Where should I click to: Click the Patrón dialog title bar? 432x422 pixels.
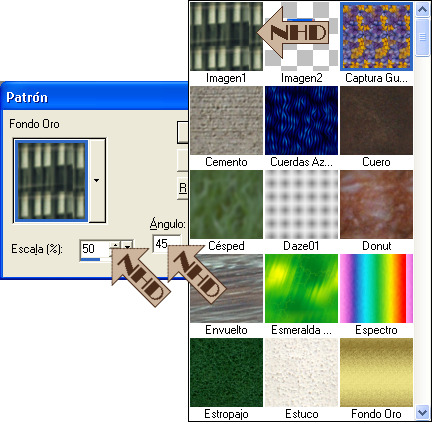[x=95, y=97]
